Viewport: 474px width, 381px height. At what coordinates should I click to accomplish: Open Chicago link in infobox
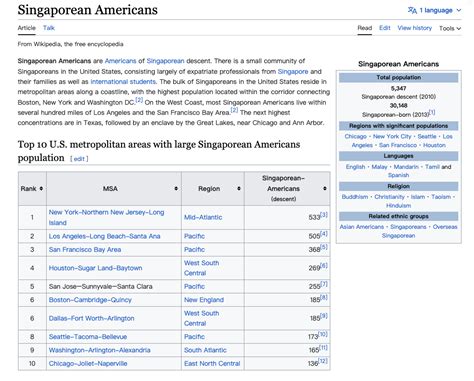click(x=355, y=137)
